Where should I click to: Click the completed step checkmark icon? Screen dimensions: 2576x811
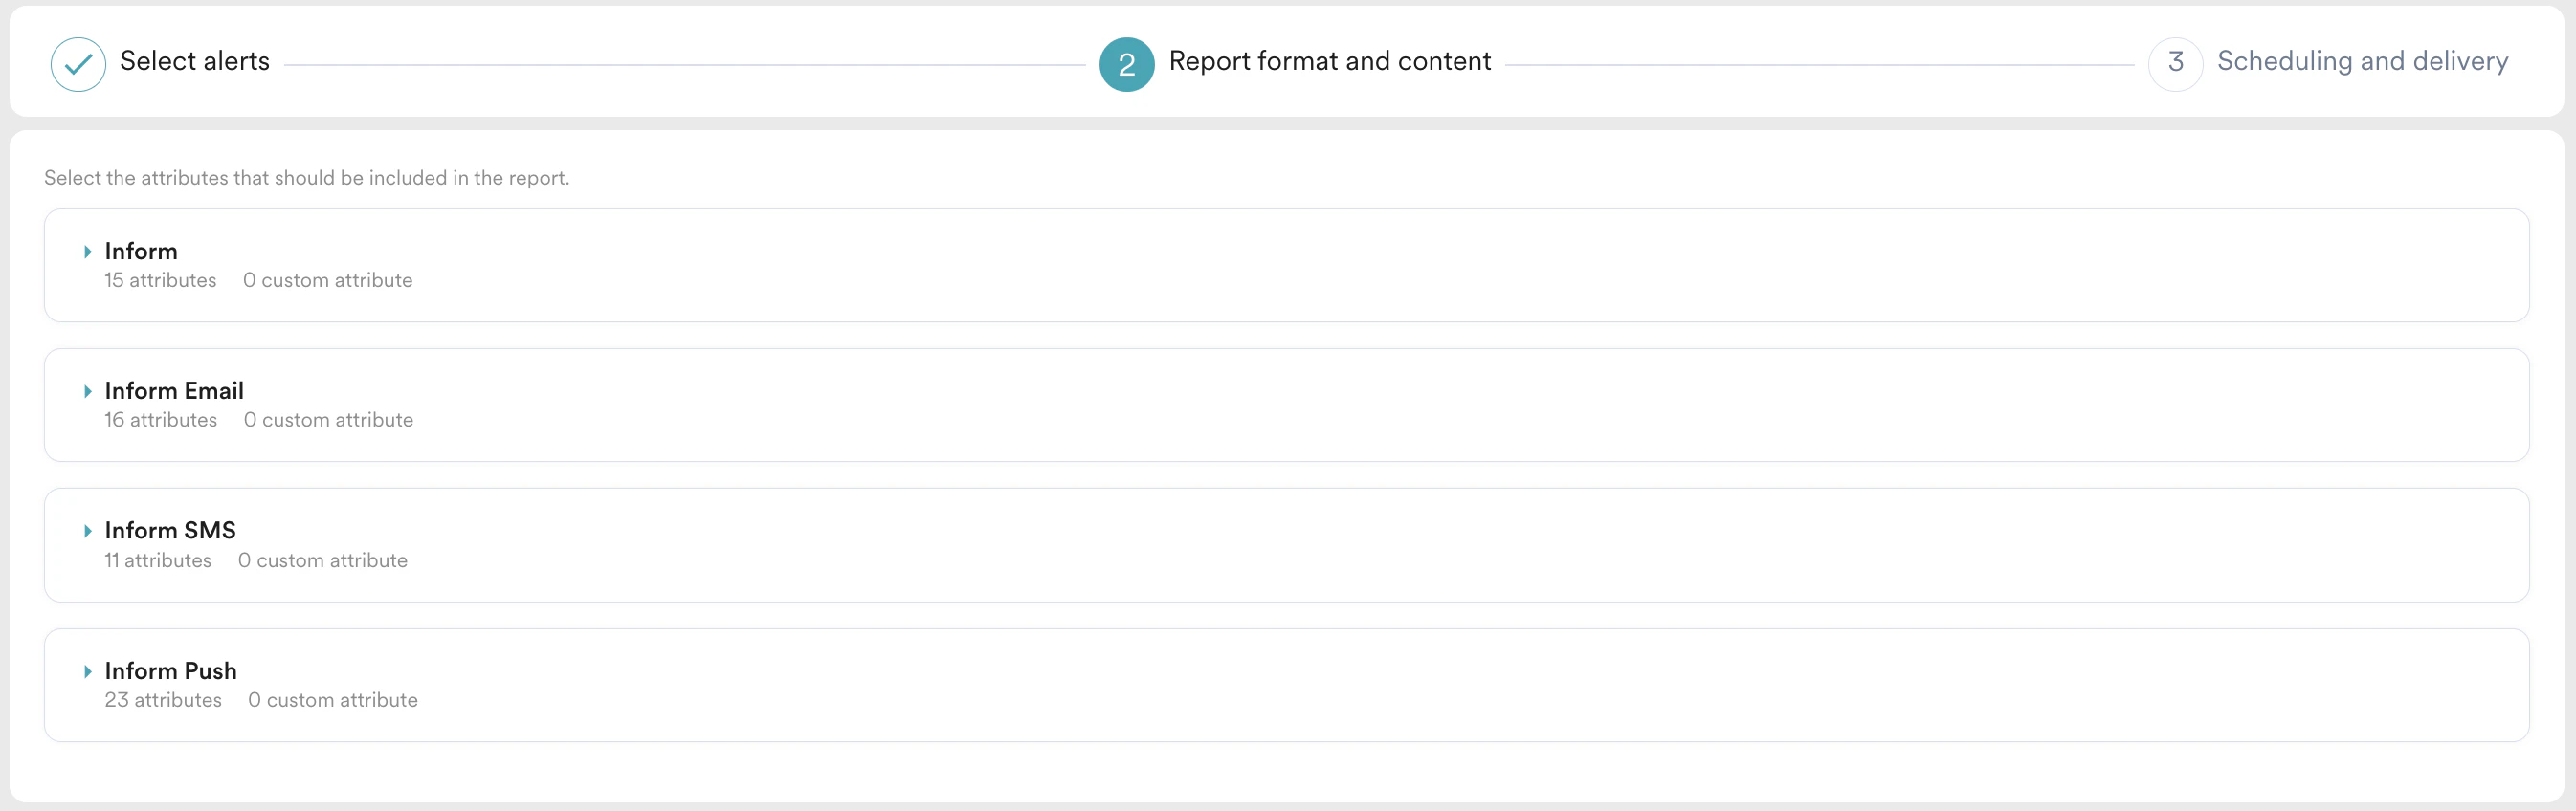[x=78, y=64]
